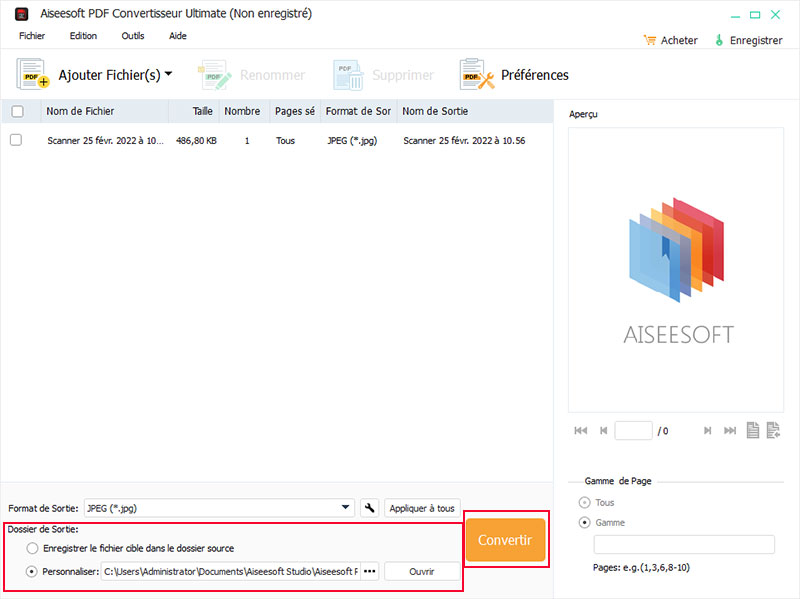The width and height of the screenshot is (800, 599).
Task: Toggle the select-all files checkbox in header
Action: 17,111
